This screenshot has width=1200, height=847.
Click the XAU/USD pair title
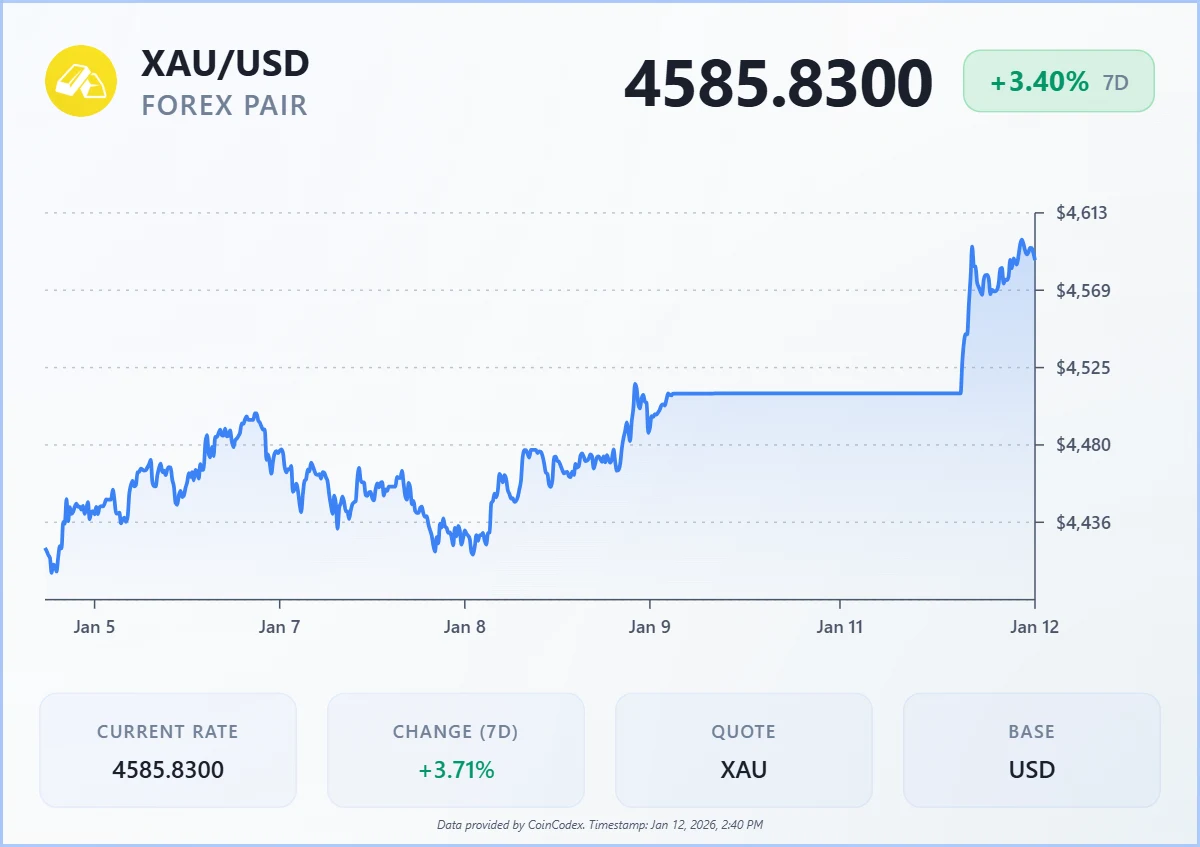pos(225,63)
